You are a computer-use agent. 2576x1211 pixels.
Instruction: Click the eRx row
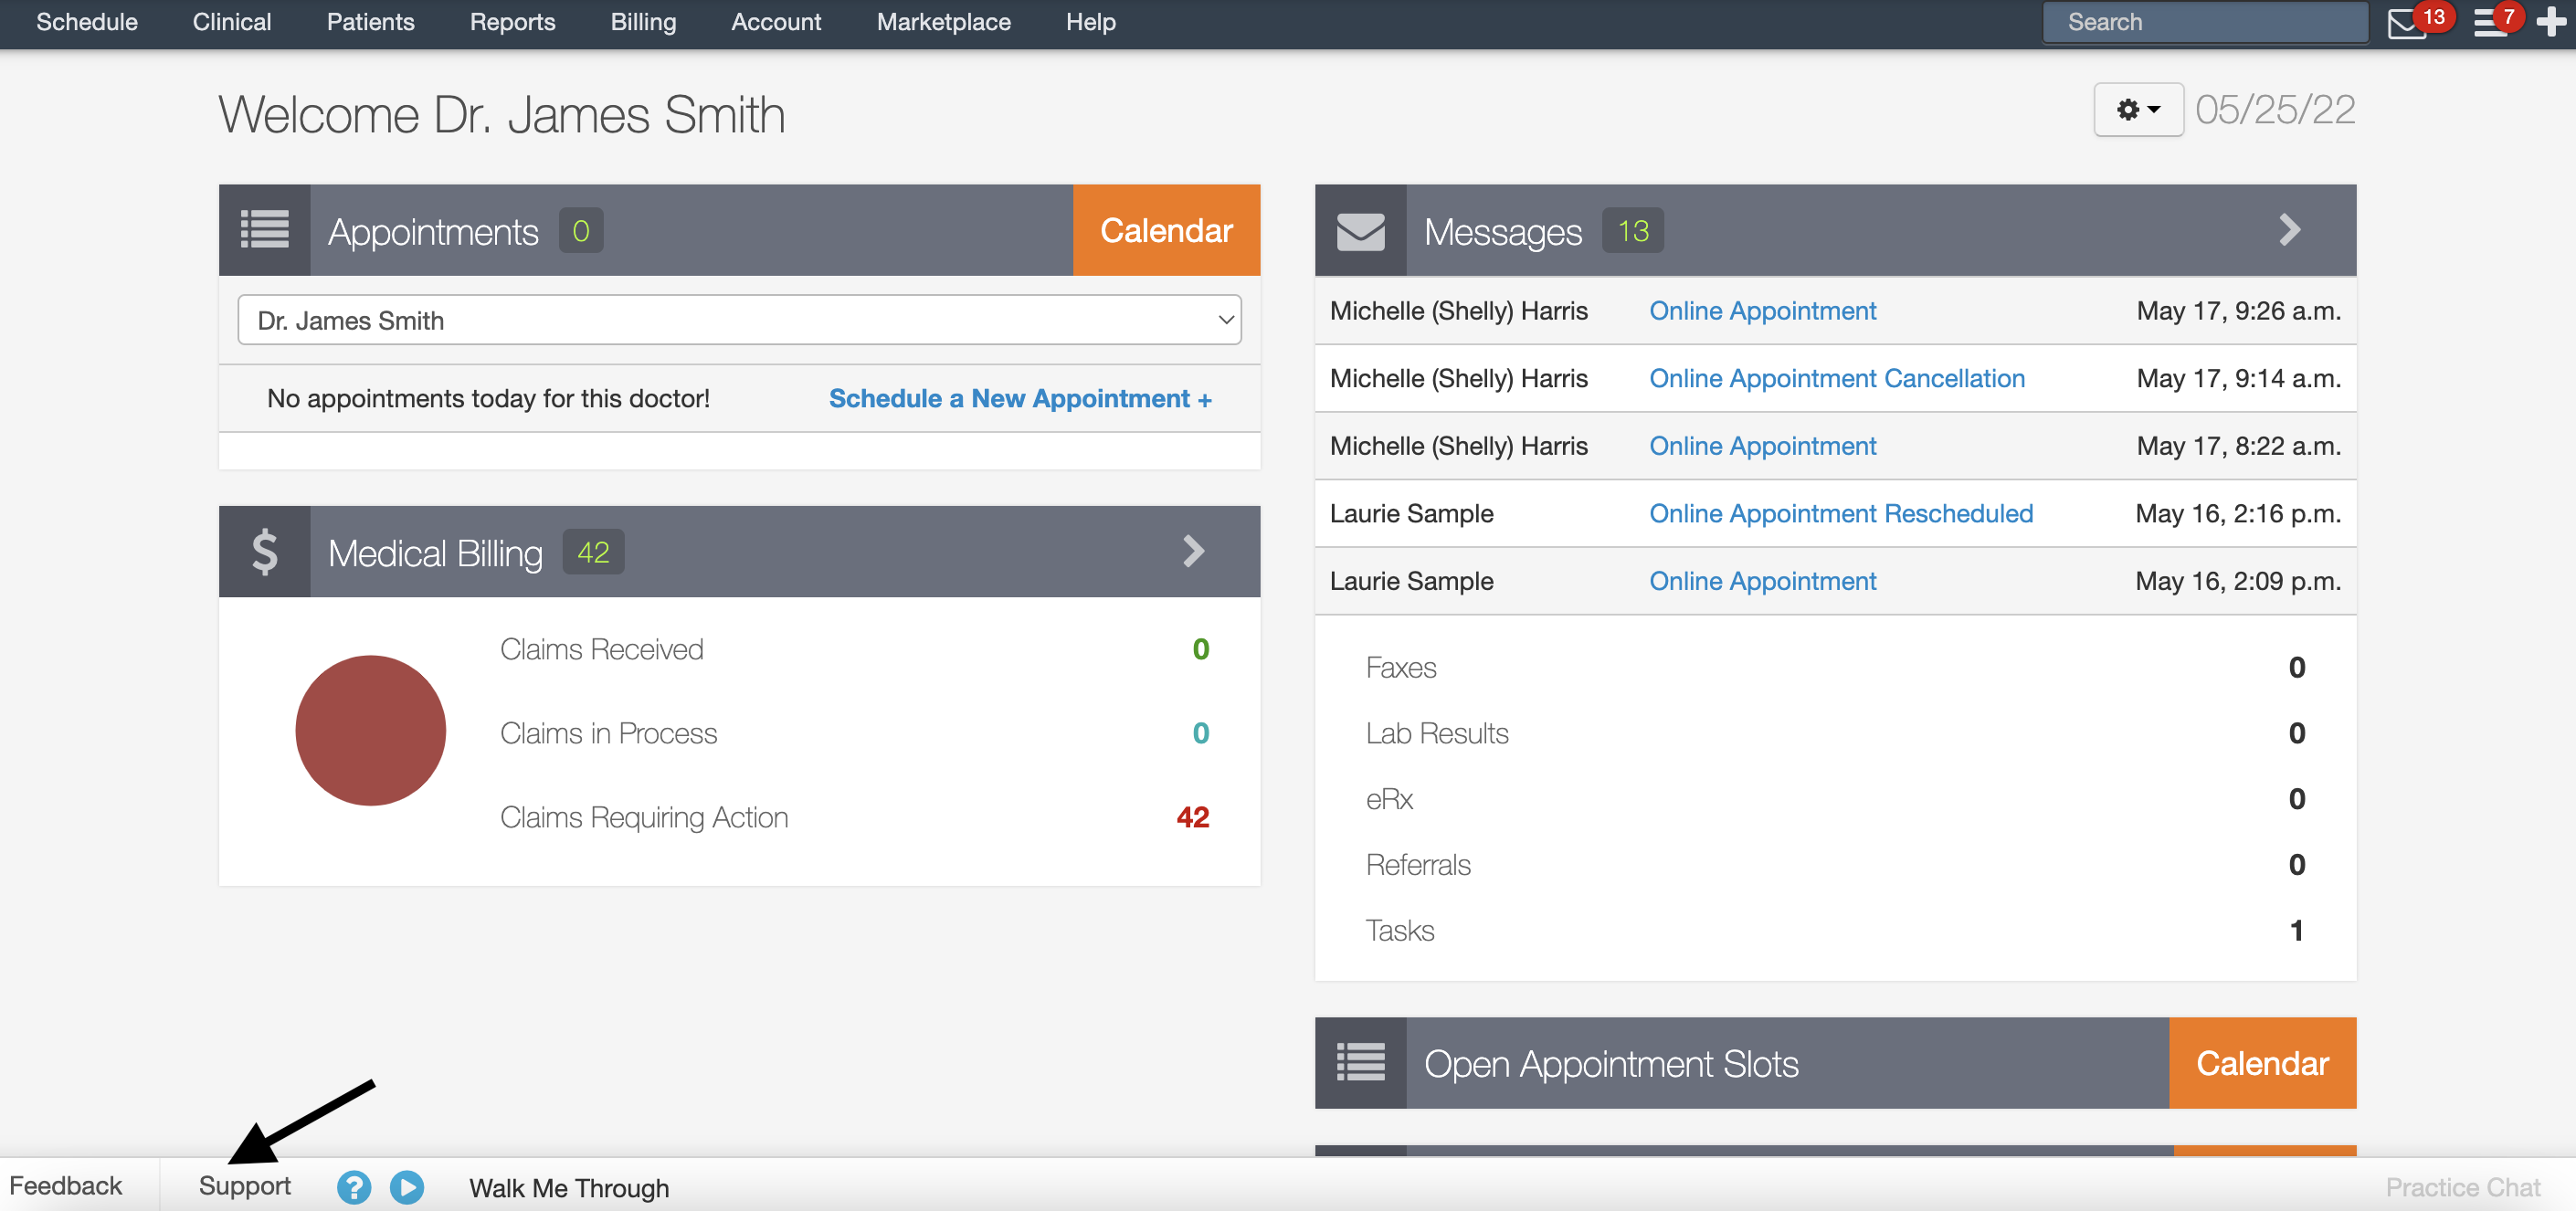(x=1835, y=799)
